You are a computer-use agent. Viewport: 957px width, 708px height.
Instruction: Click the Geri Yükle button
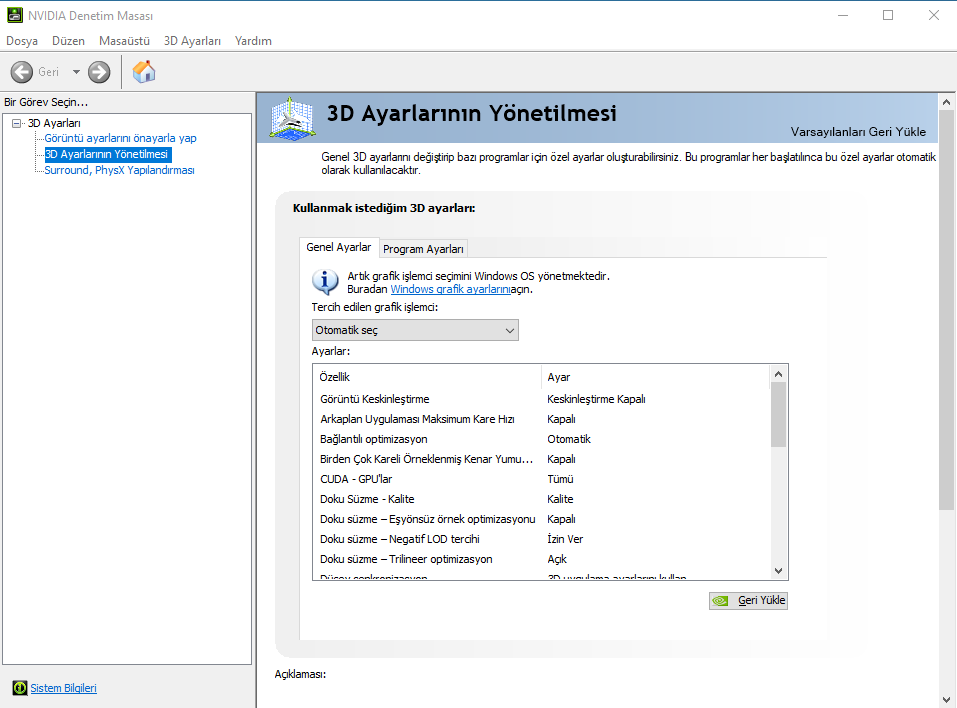tap(748, 601)
